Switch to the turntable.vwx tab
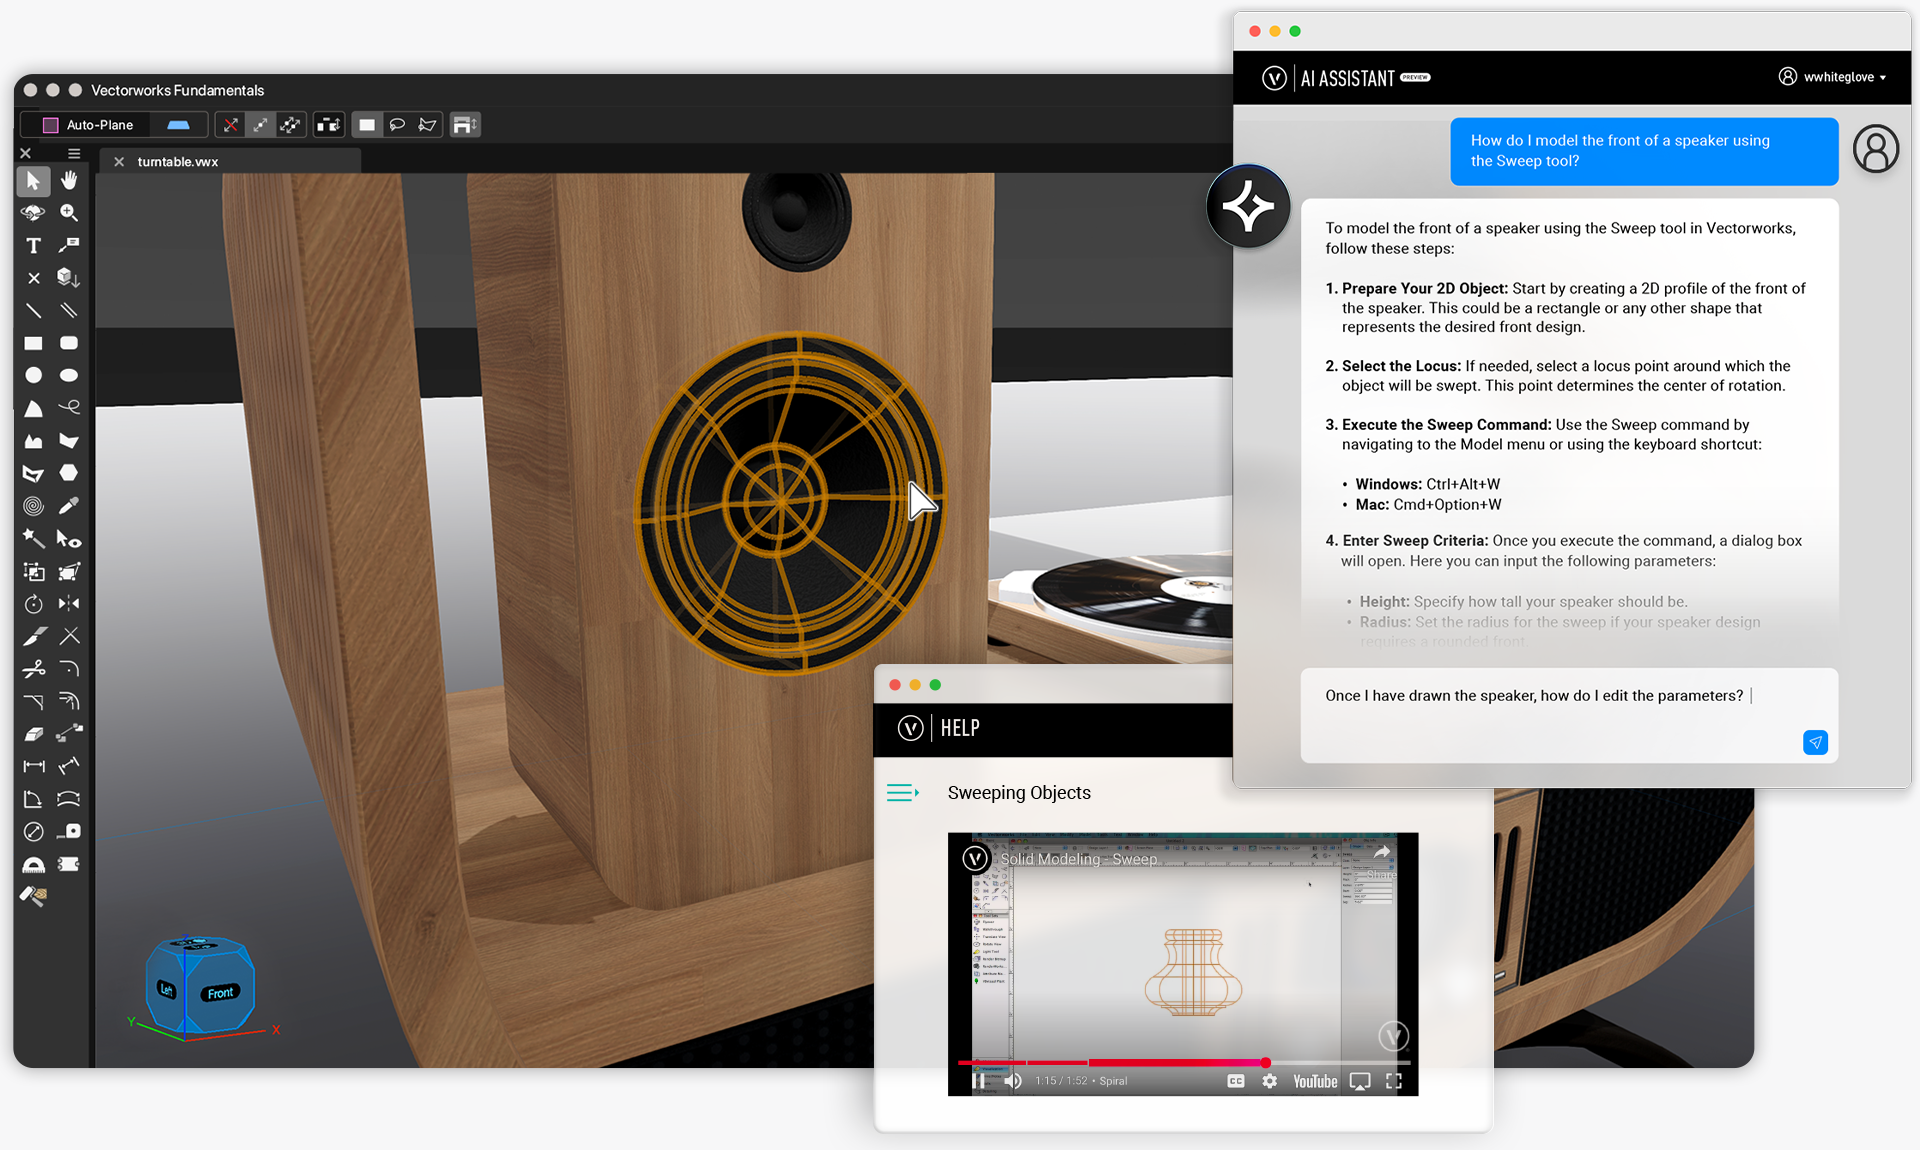The width and height of the screenshot is (1920, 1150). pos(178,161)
